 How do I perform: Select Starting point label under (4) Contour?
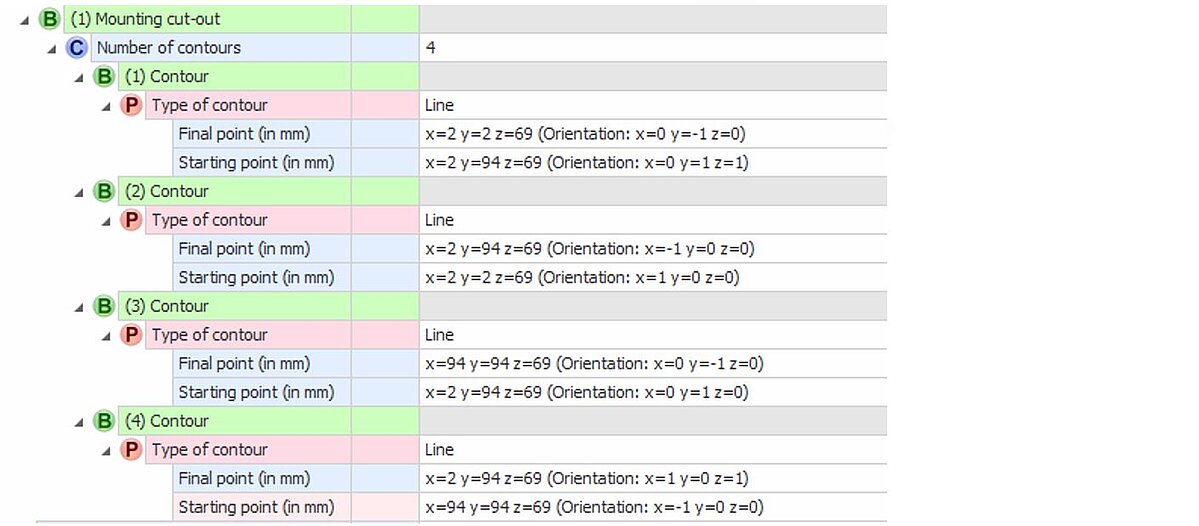[255, 507]
